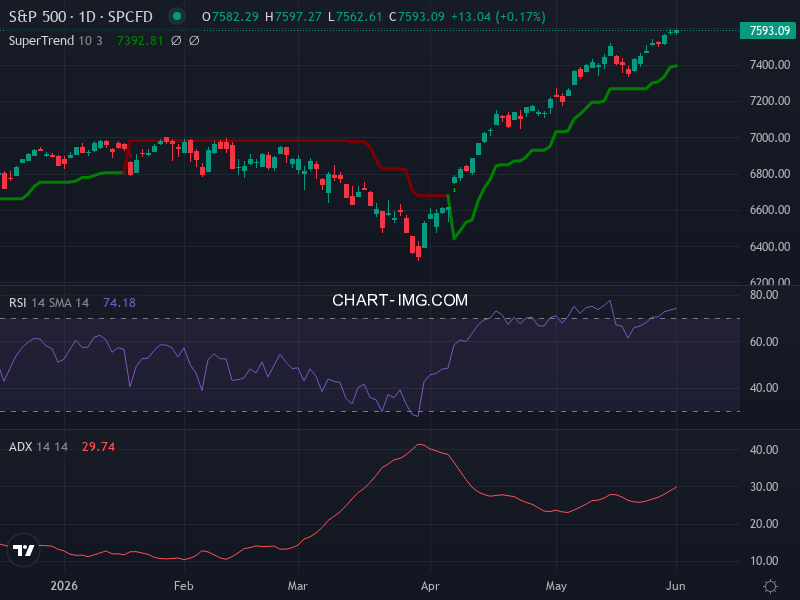Viewport: 800px width, 600px height.
Task: Select the SuperTrend 10 3 indicator label
Action: [56, 41]
